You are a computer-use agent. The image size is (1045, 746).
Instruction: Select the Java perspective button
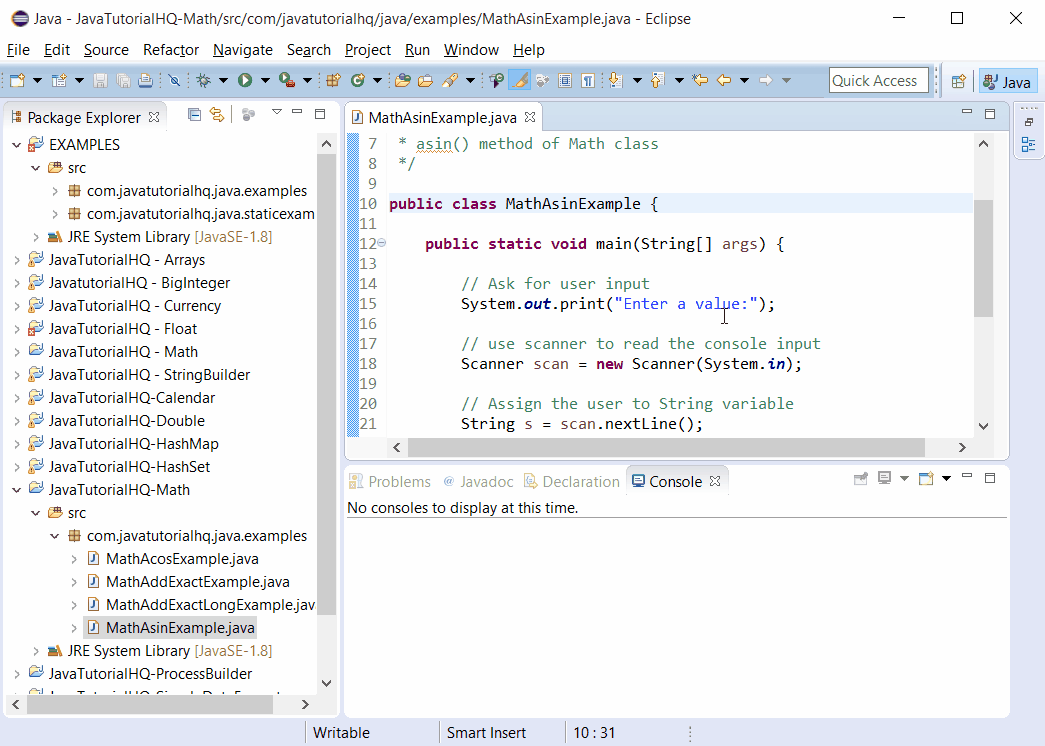(x=1008, y=81)
